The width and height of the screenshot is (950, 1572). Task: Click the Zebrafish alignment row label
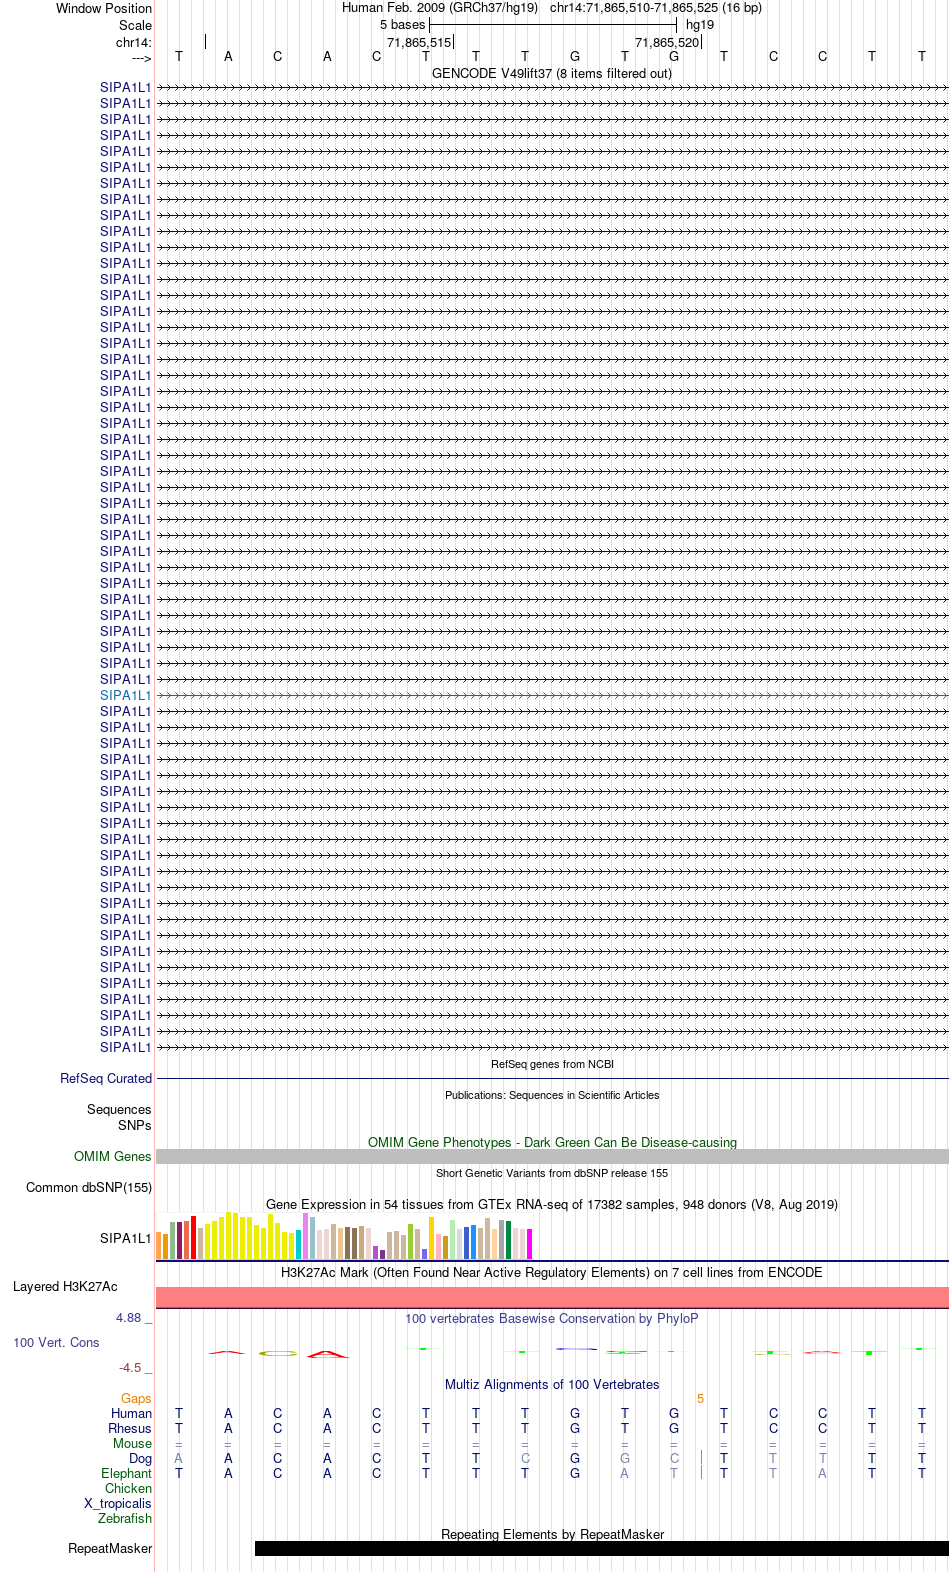tap(125, 1518)
